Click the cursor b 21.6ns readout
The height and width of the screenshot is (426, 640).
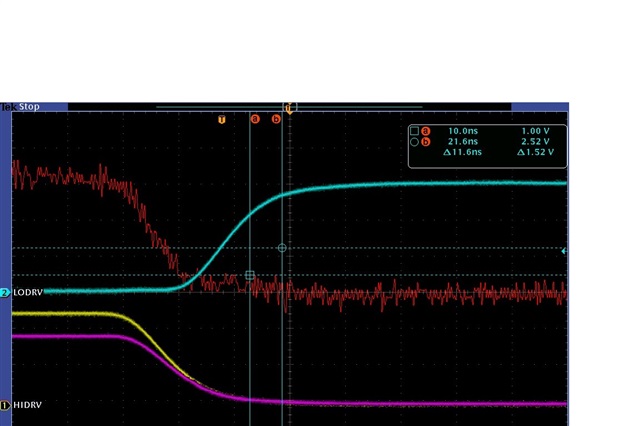tap(463, 142)
